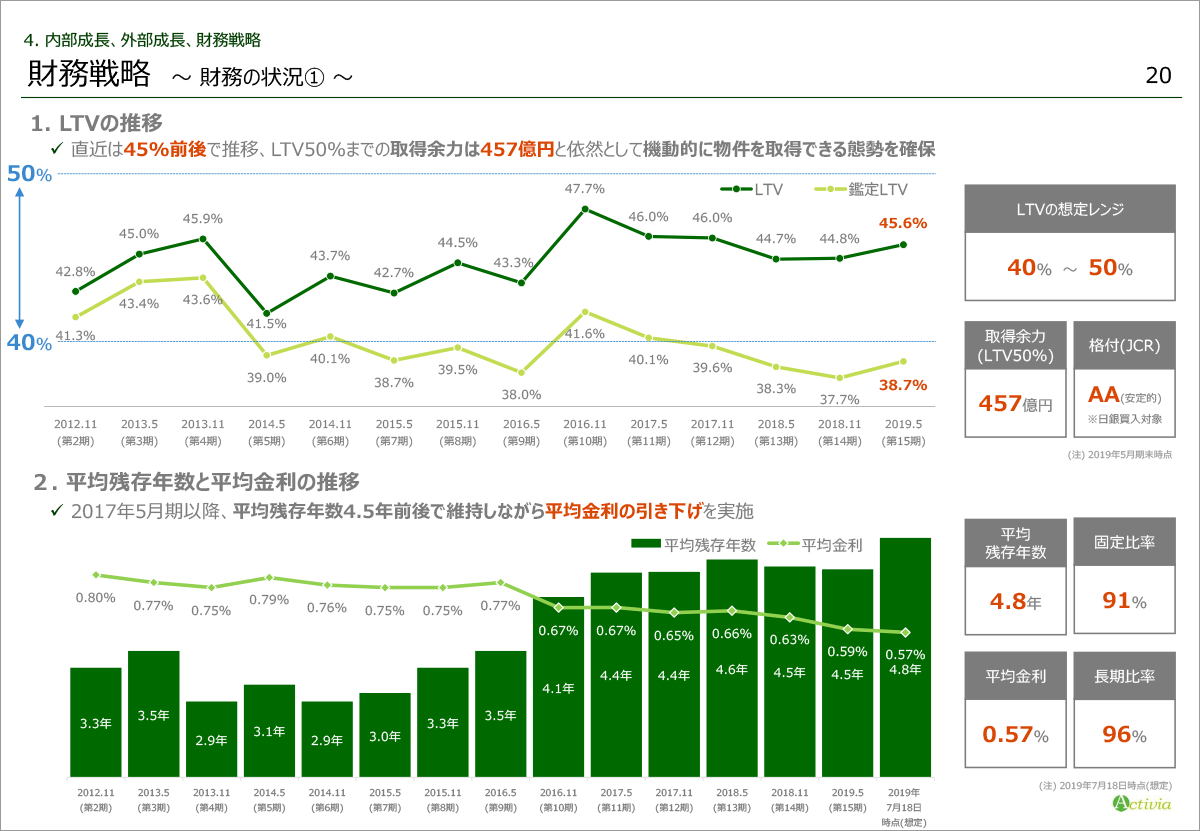Click the 財務戦略 slide title

pyautogui.click(x=90, y=74)
